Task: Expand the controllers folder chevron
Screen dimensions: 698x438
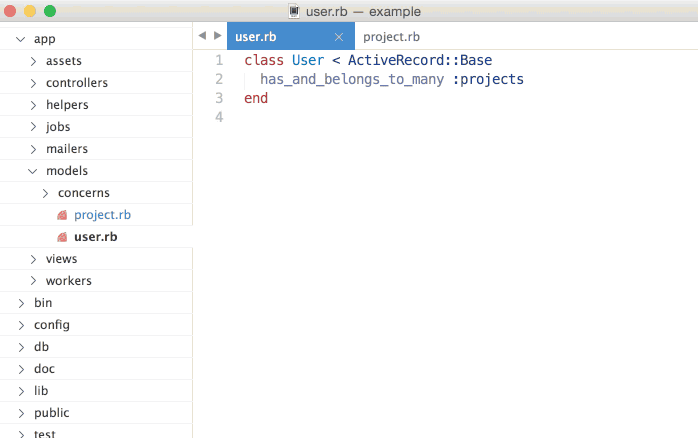Action: tap(33, 83)
